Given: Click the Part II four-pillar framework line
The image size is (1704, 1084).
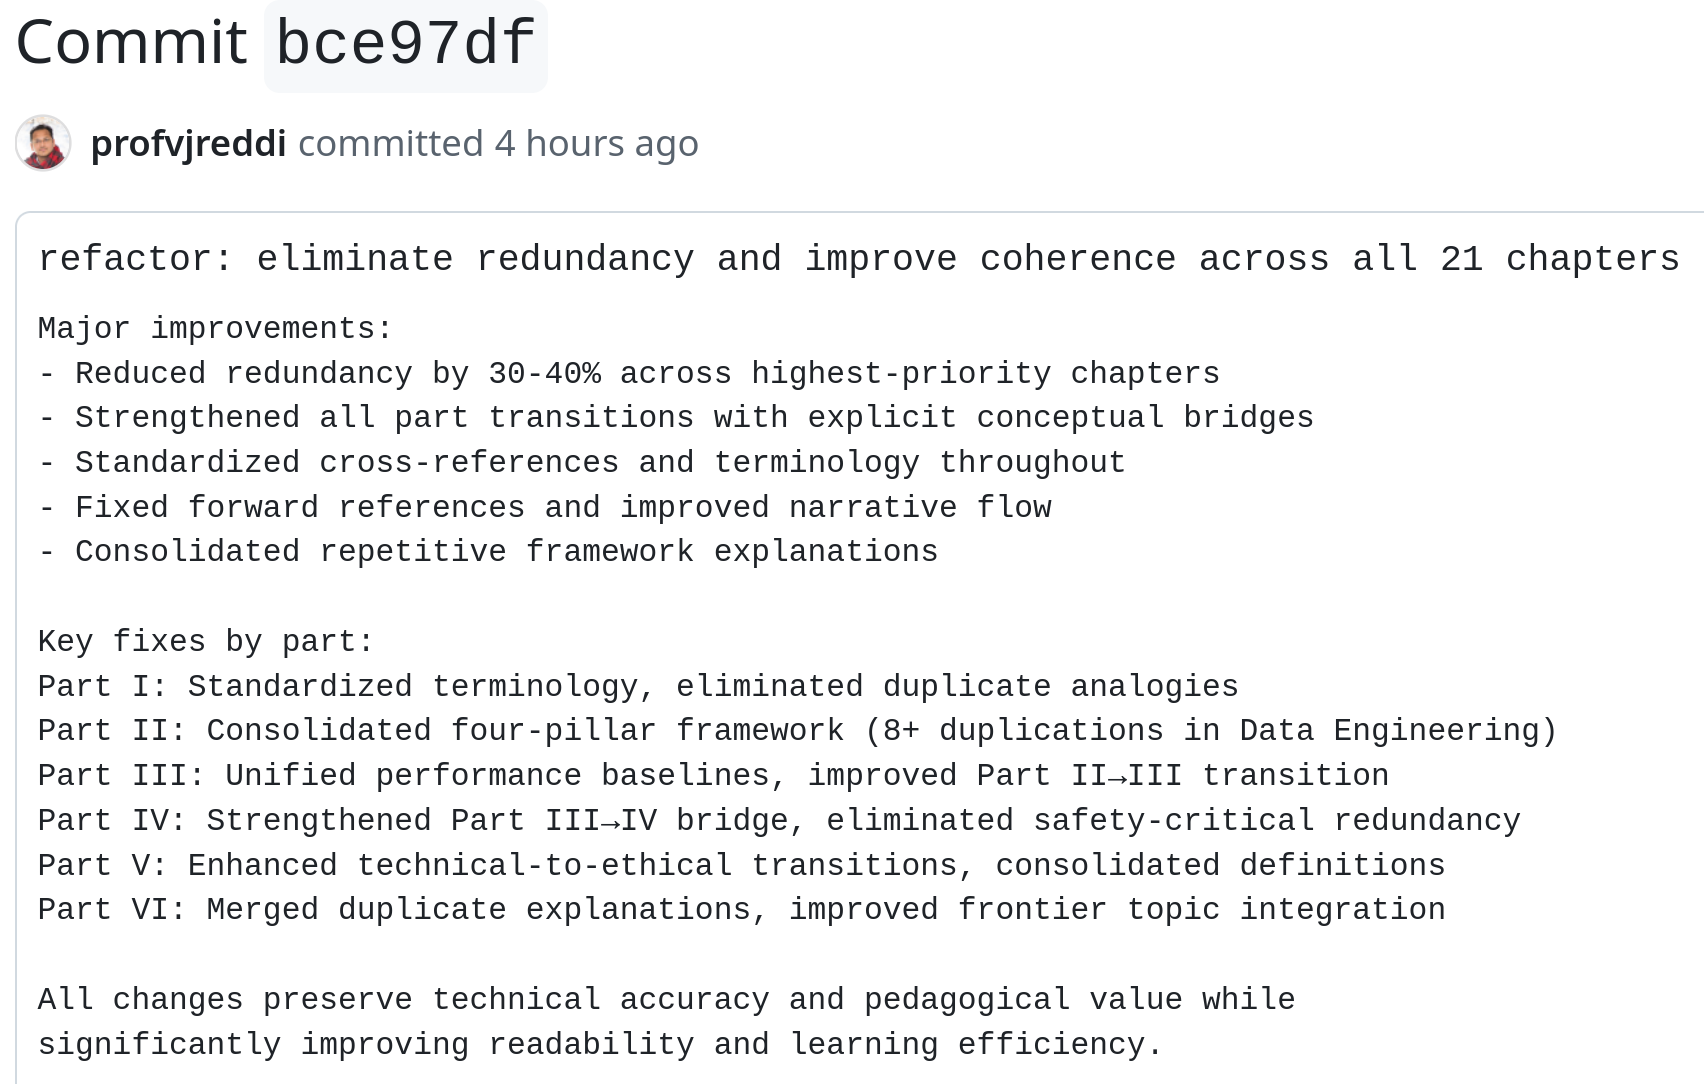Looking at the screenshot, I should point(797,731).
